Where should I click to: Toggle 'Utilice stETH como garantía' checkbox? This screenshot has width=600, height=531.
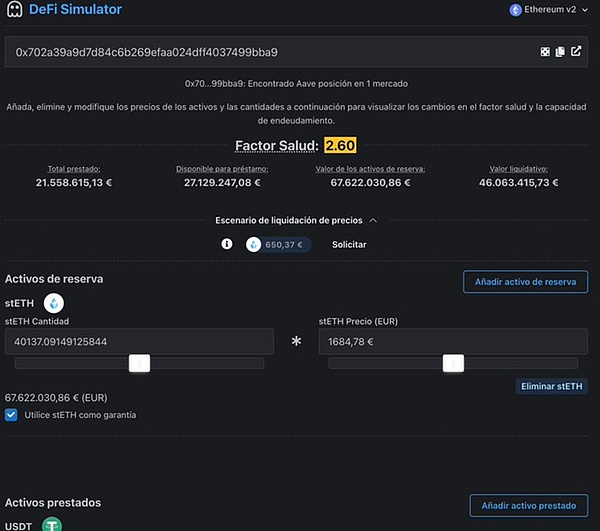pos(12,414)
